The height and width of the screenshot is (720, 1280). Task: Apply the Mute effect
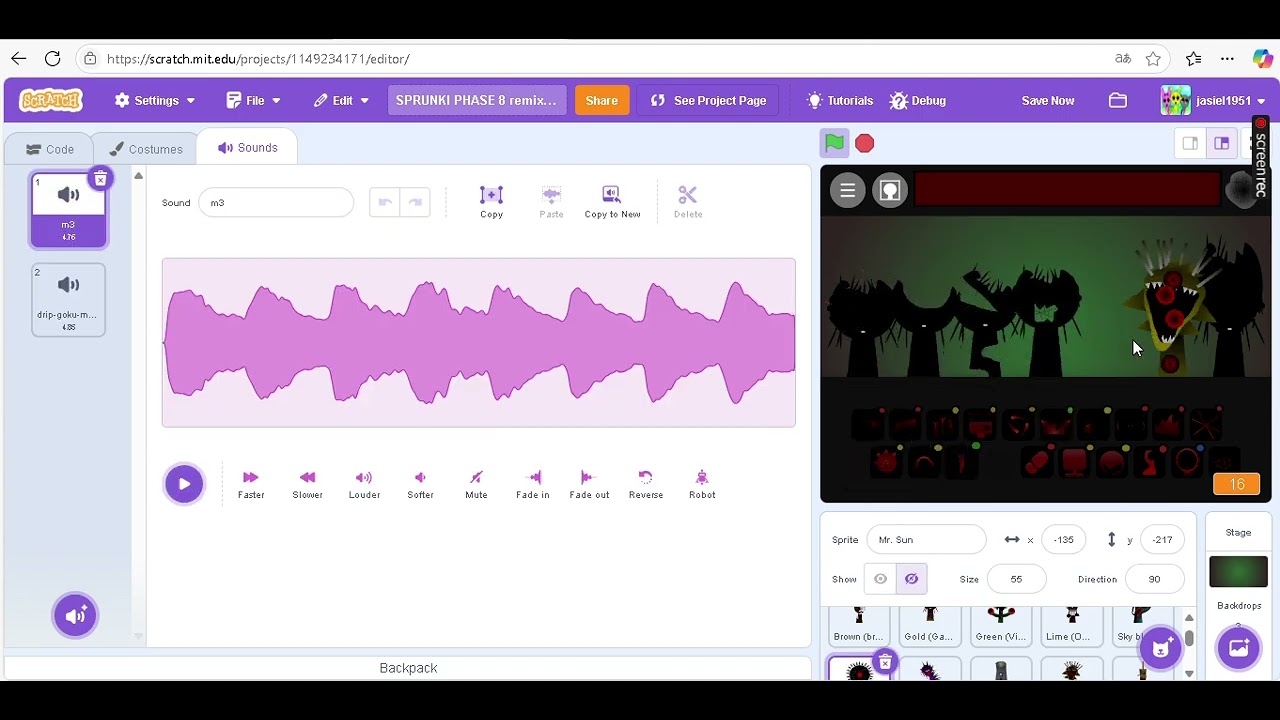(476, 485)
